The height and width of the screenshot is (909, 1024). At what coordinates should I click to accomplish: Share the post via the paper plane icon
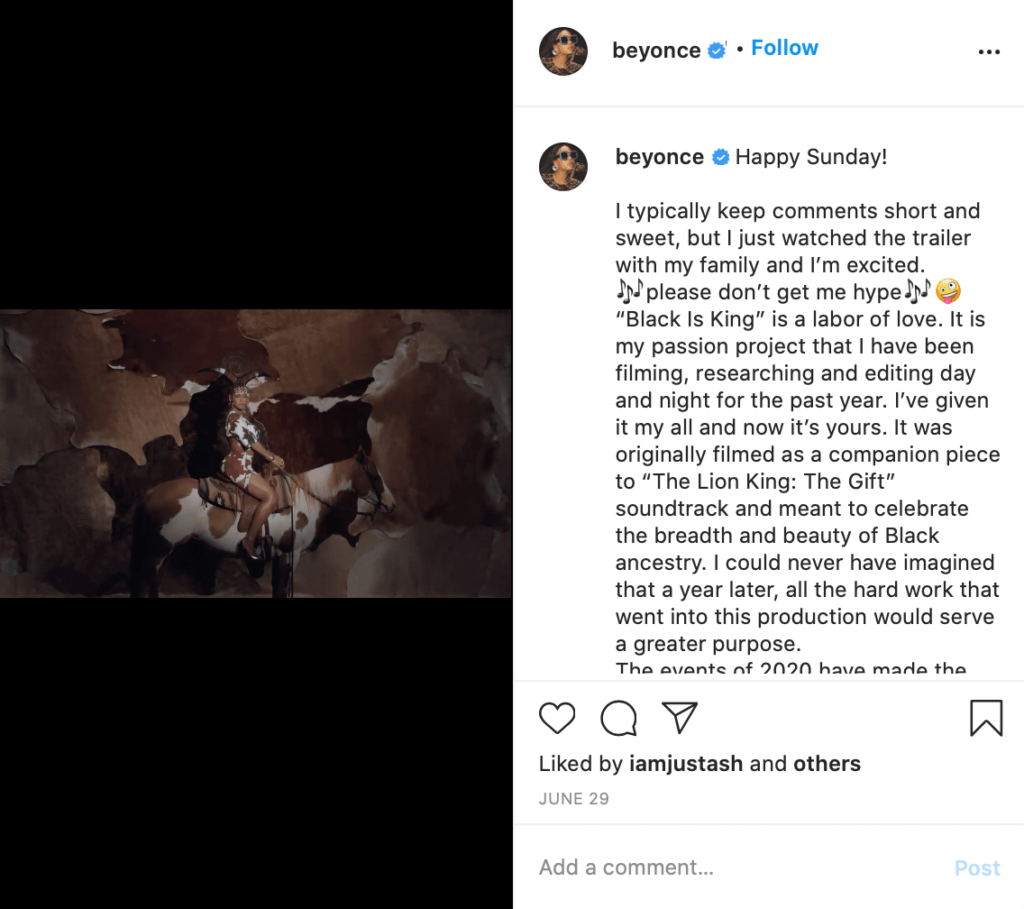click(x=681, y=716)
